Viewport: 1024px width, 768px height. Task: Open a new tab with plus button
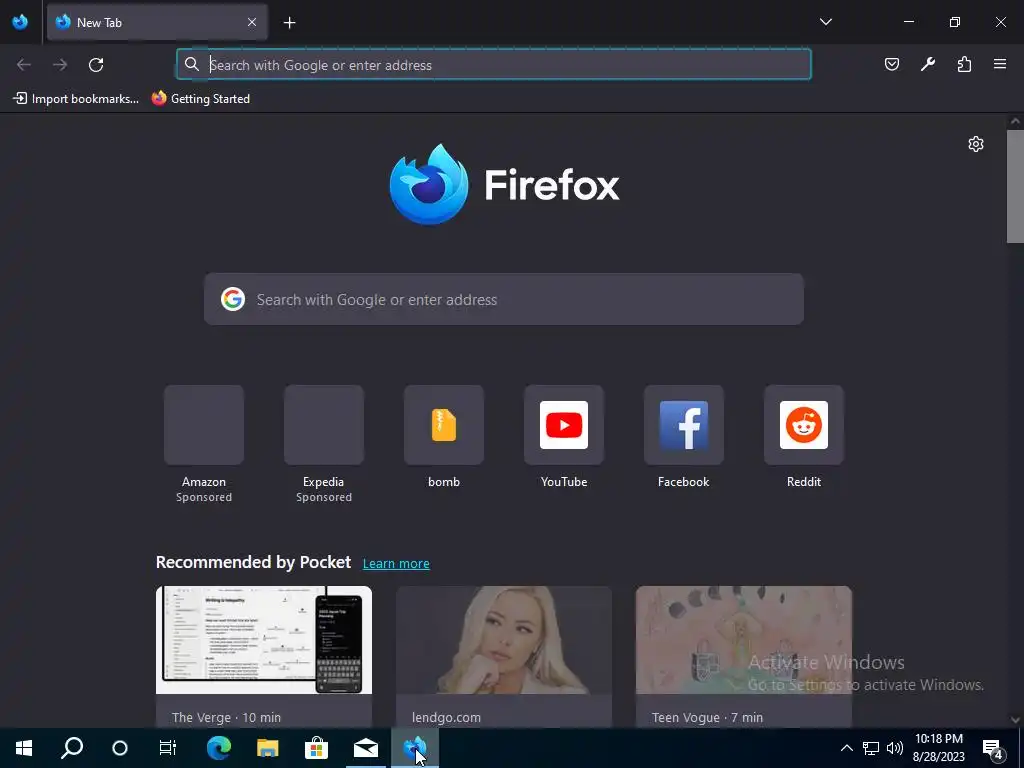[x=289, y=23]
